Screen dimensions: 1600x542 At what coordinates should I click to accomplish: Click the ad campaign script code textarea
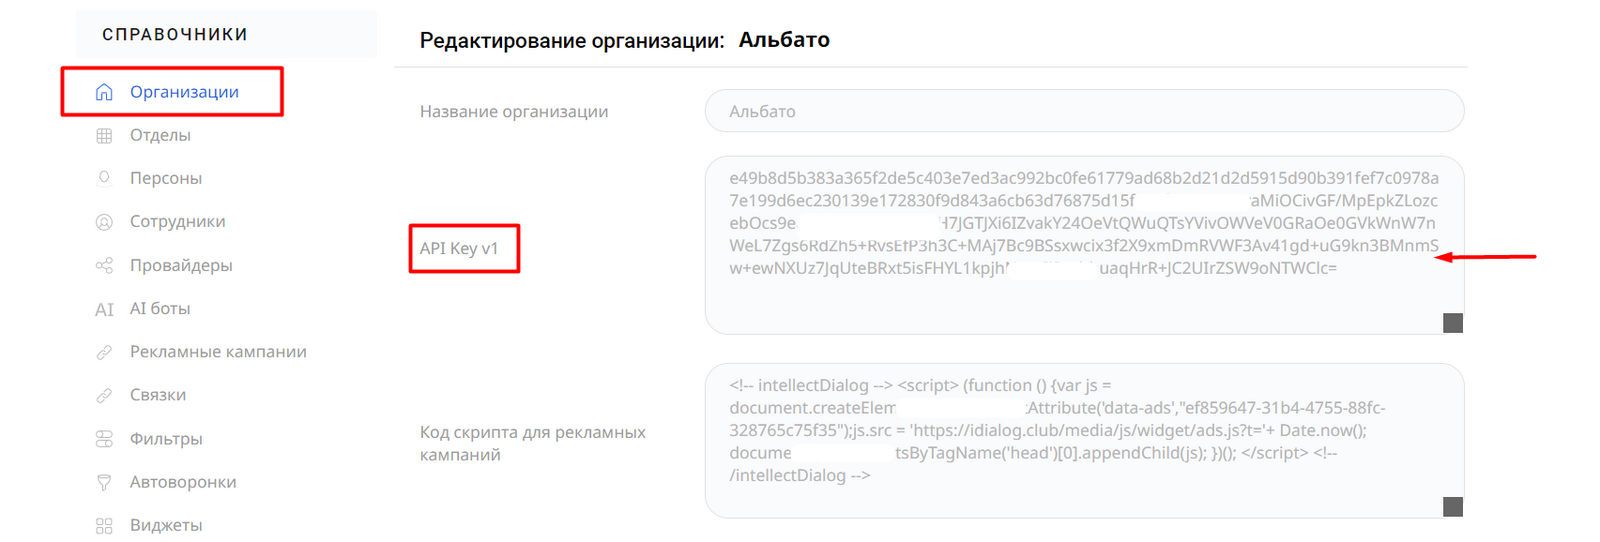(1084, 440)
